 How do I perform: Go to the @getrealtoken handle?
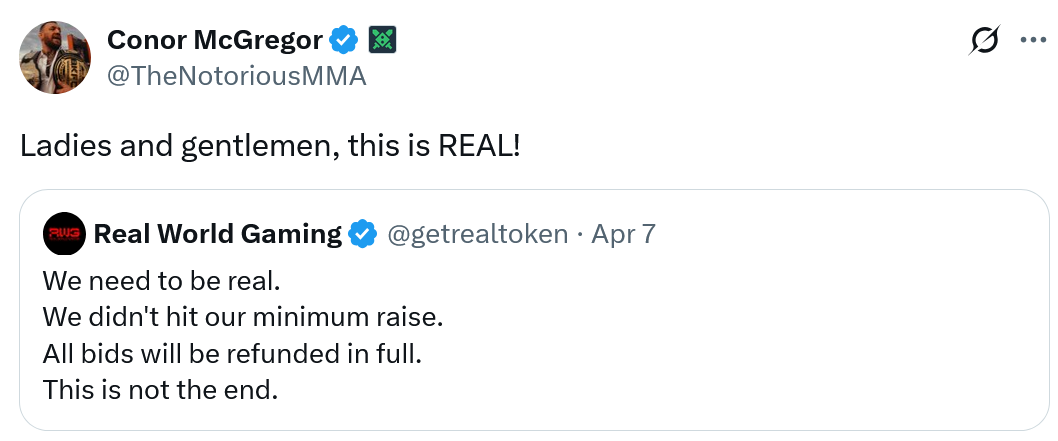[x=477, y=235]
